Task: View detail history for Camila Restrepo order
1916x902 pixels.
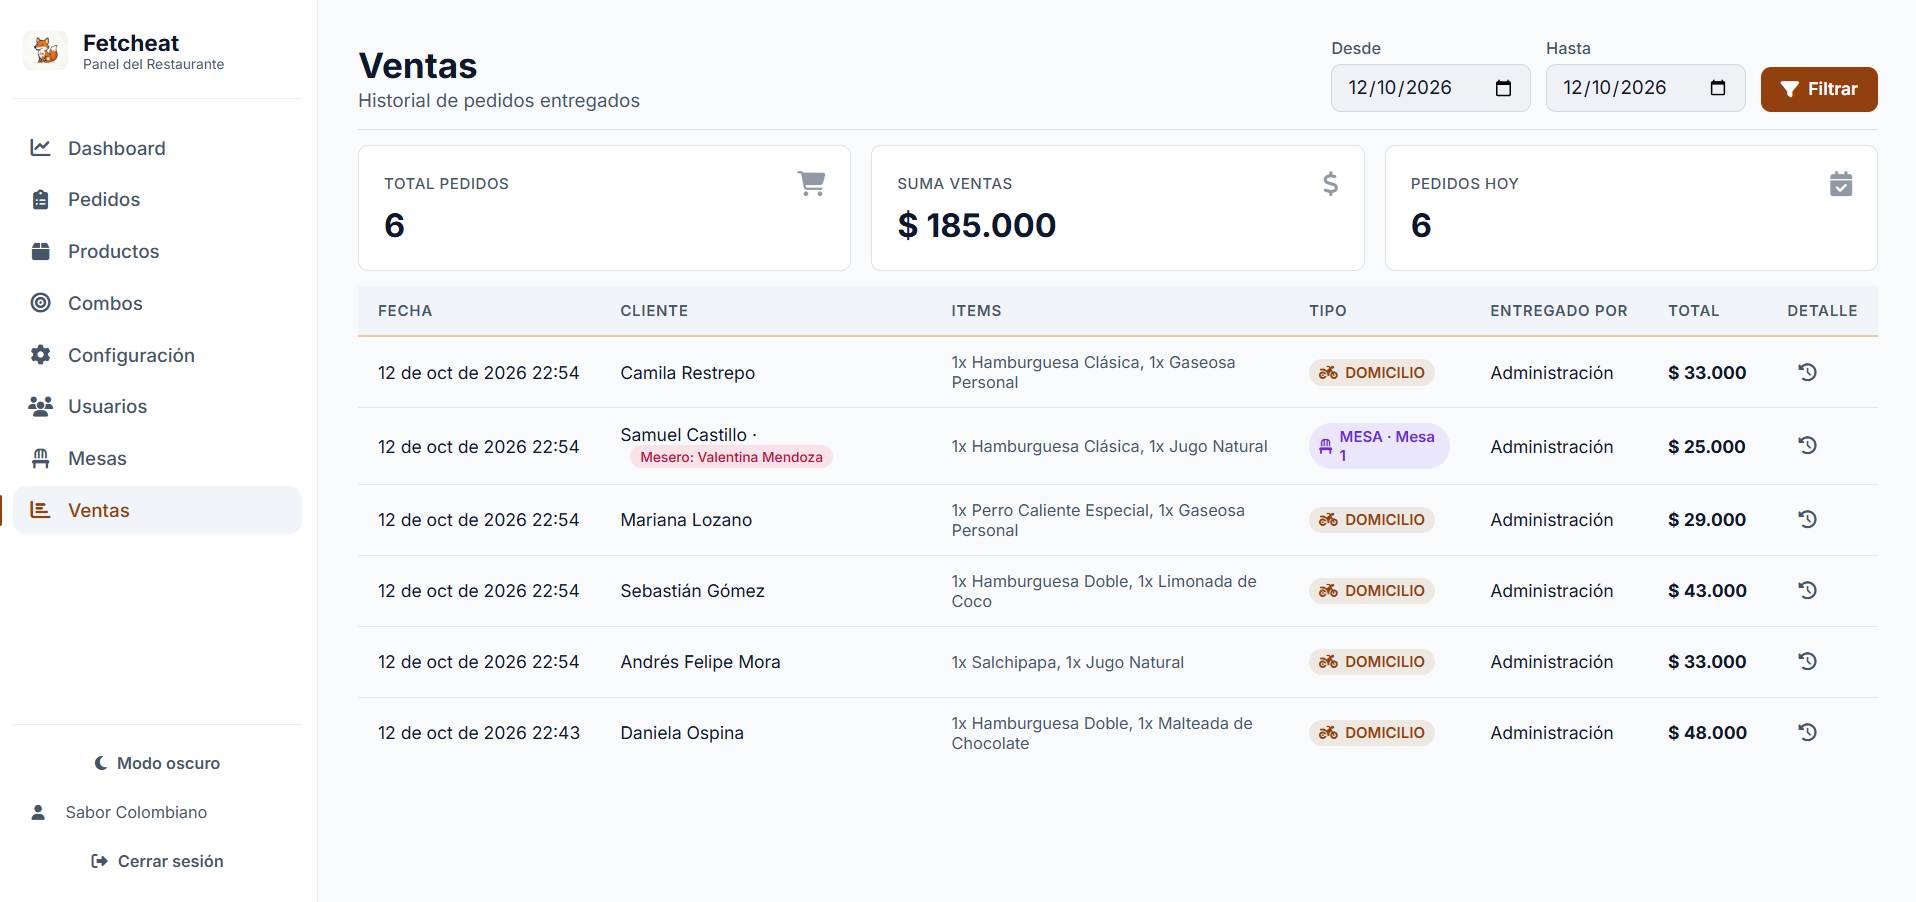Action: coord(1807,372)
